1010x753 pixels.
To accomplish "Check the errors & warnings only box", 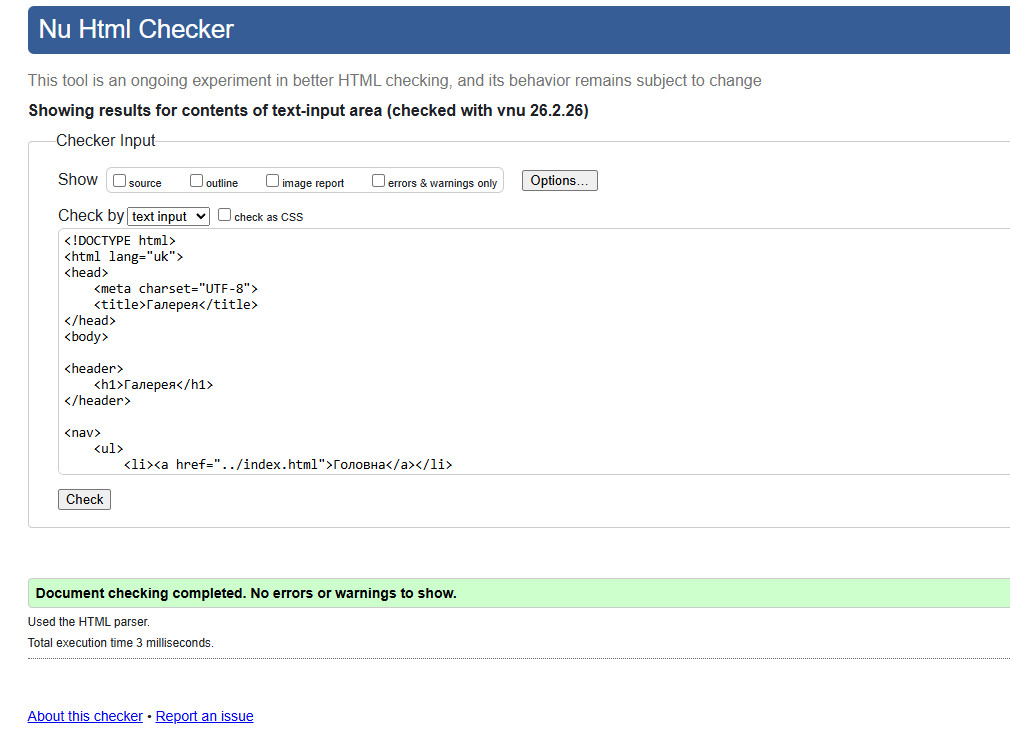I will (379, 181).
